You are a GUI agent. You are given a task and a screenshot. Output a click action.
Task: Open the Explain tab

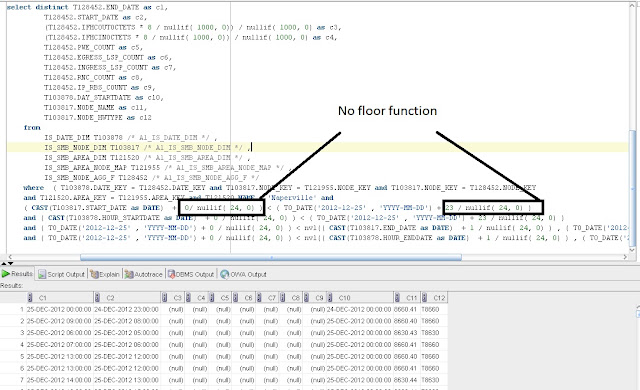click(105, 274)
